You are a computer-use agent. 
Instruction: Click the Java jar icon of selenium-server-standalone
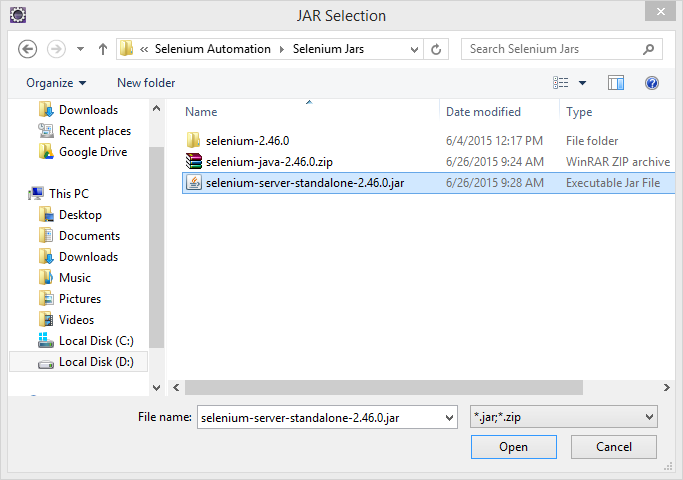click(193, 183)
